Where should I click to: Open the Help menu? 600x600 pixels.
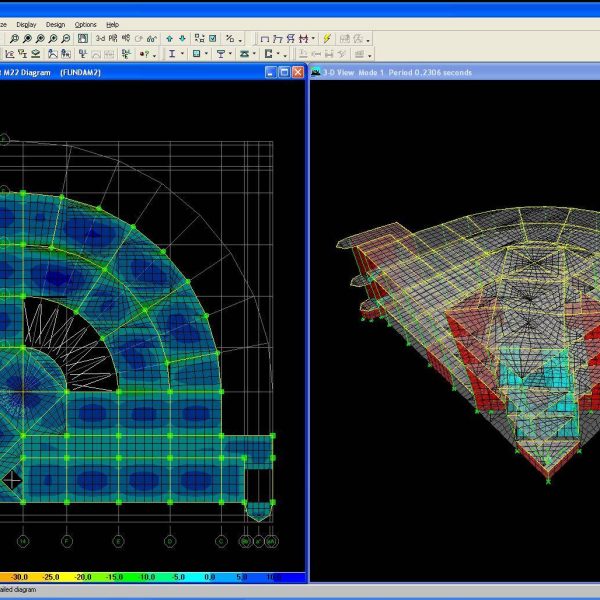pyautogui.click(x=112, y=24)
